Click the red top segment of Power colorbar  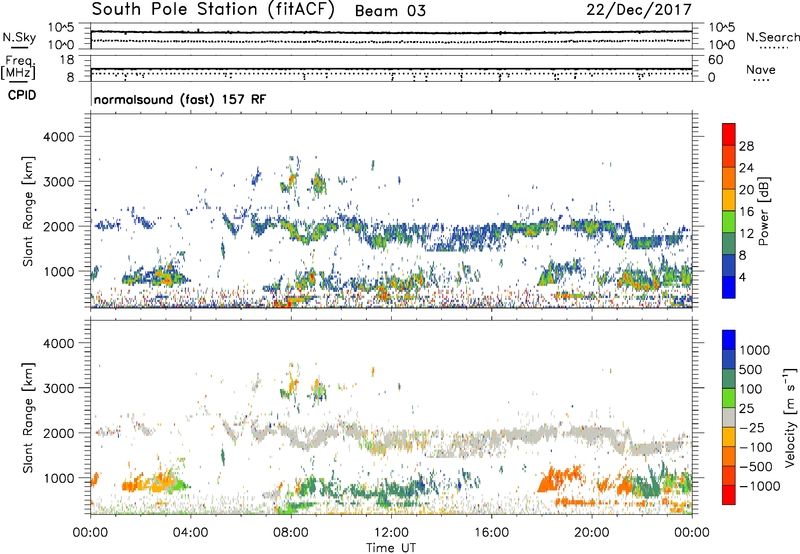pos(729,134)
